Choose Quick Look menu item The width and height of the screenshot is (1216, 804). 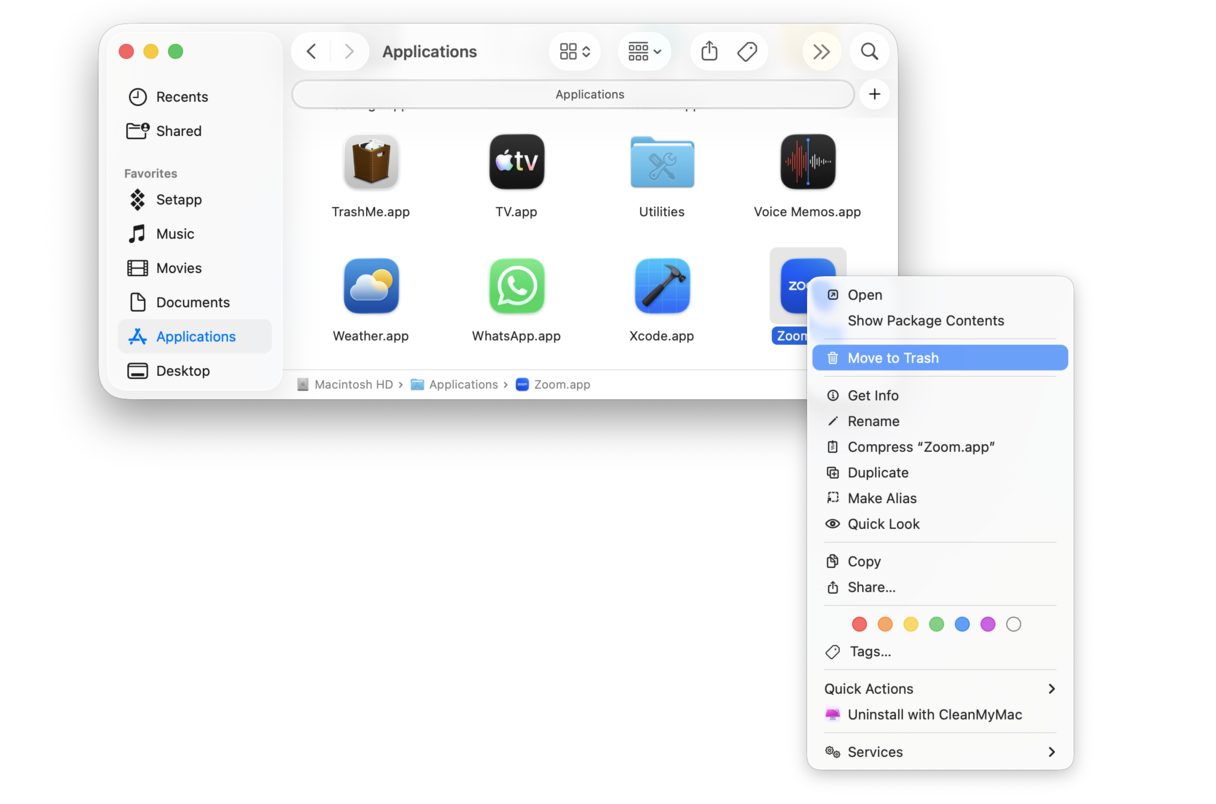(x=940, y=524)
